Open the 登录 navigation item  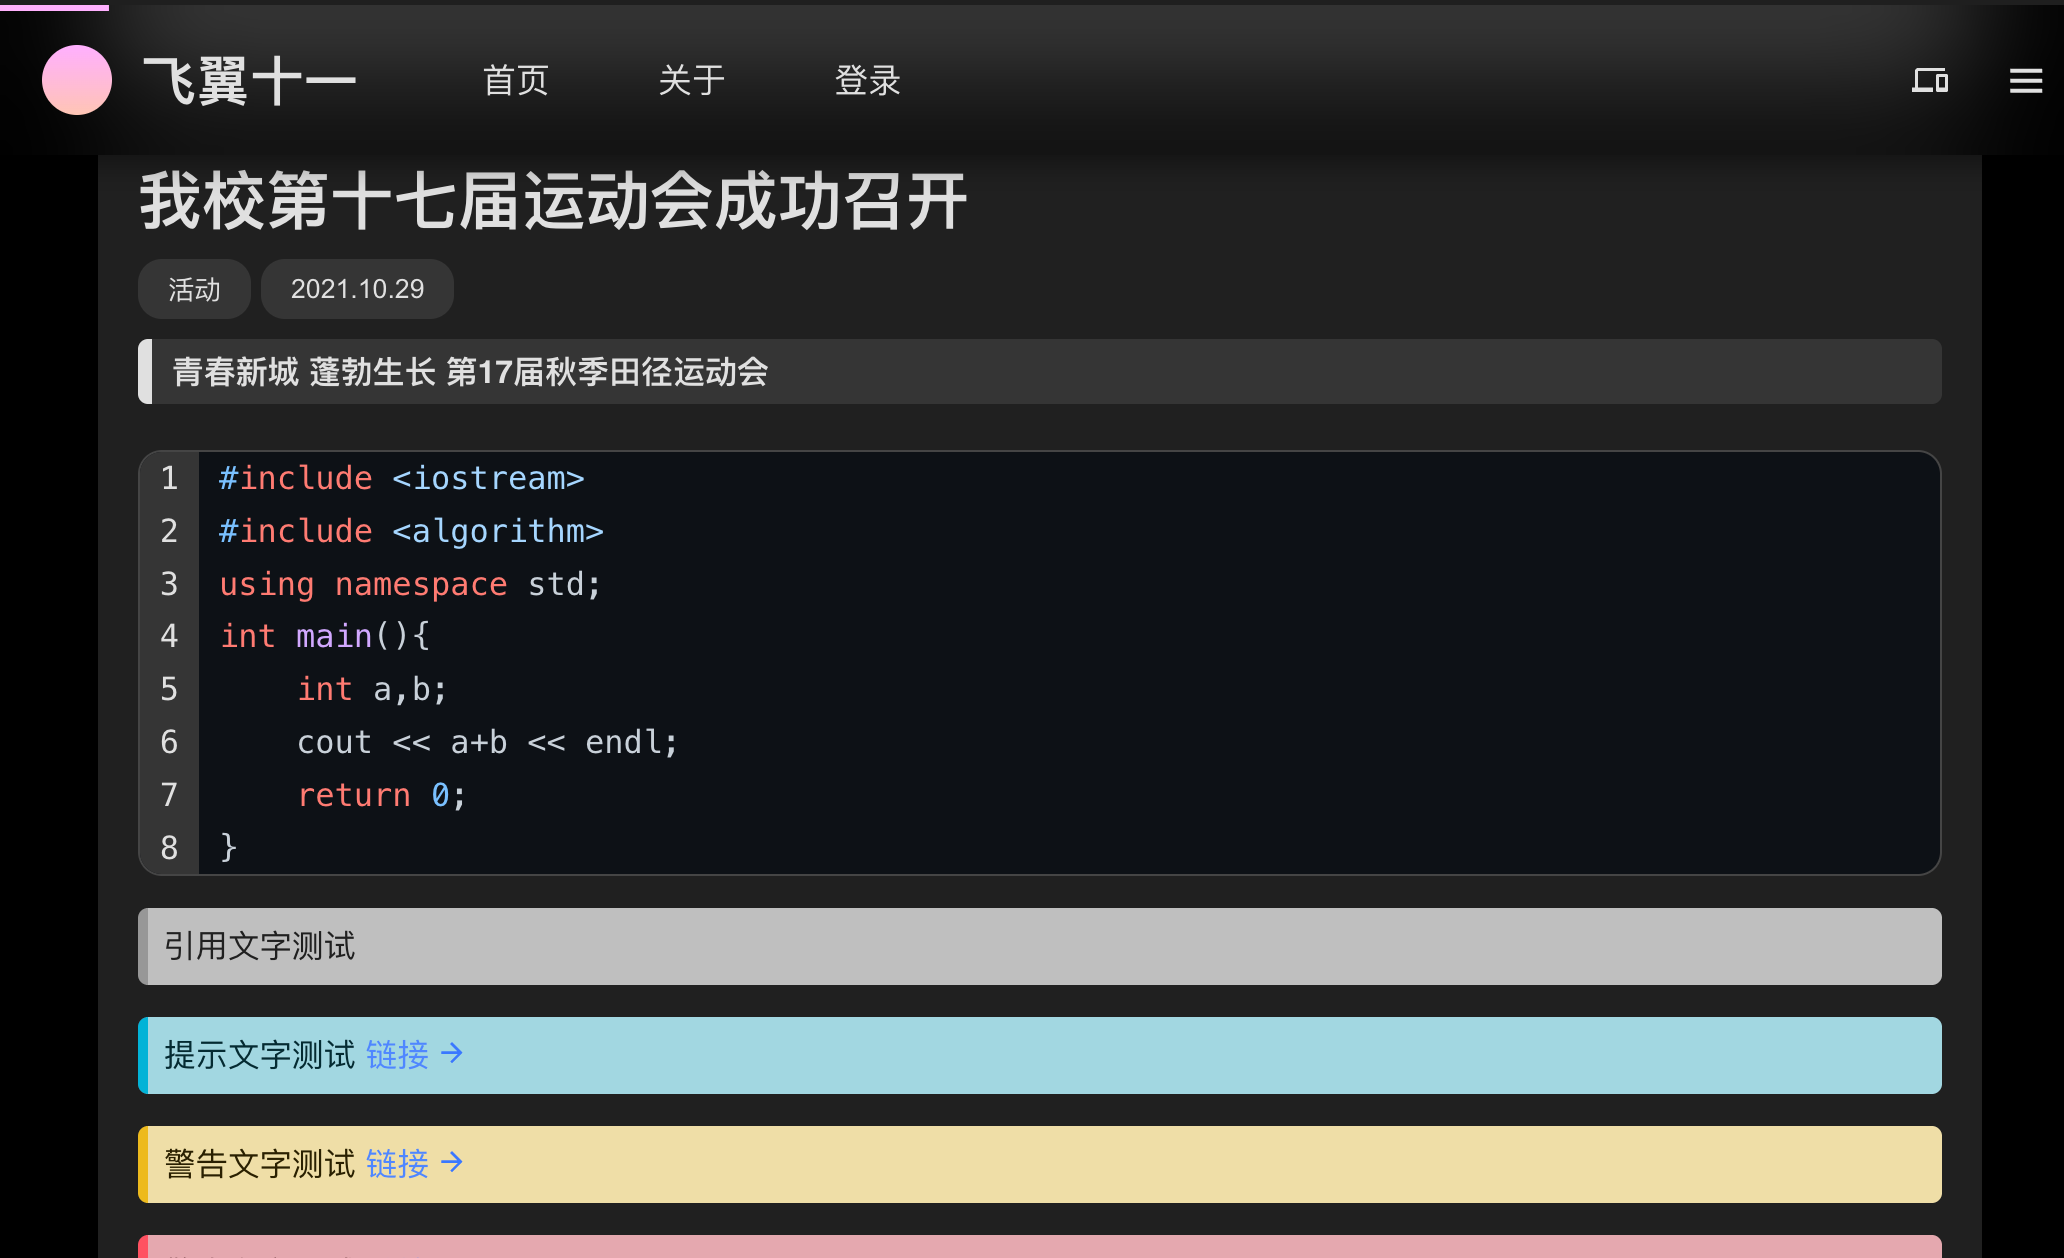pos(868,80)
